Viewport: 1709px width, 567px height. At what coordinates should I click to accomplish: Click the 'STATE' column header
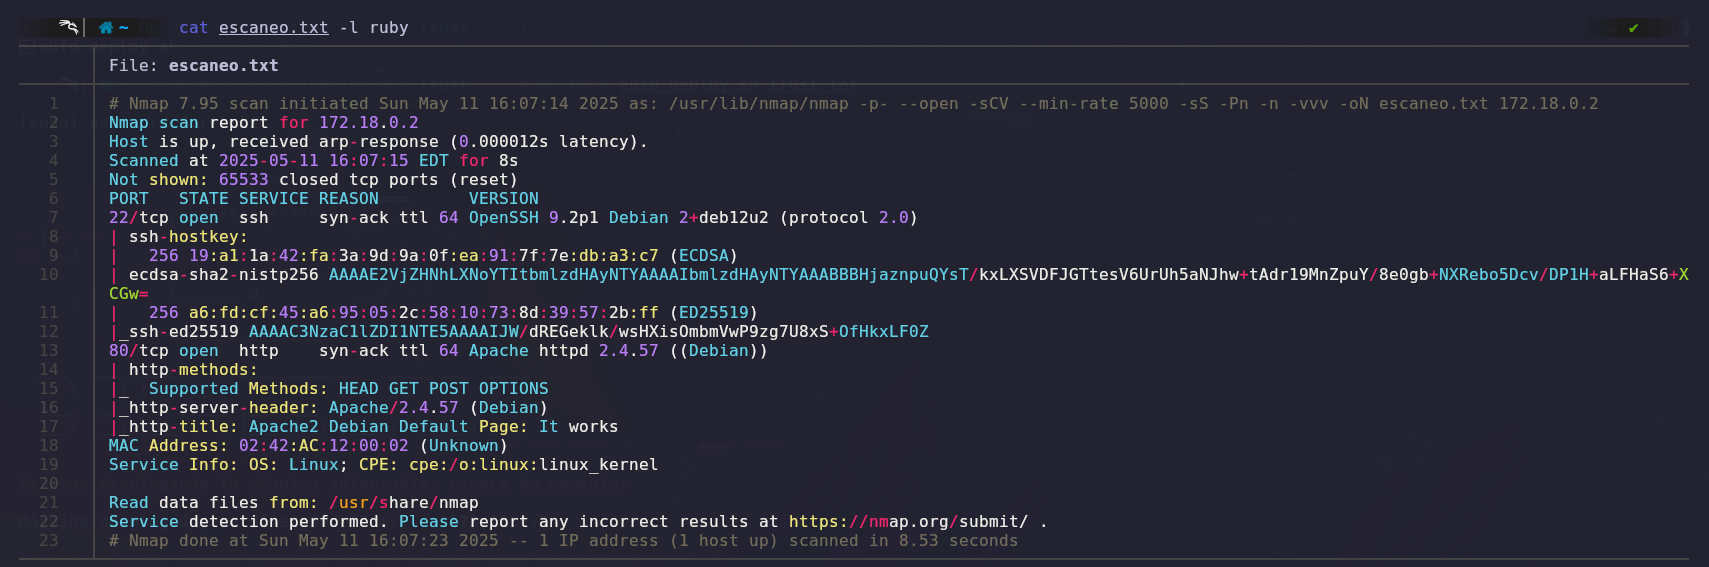coord(204,199)
